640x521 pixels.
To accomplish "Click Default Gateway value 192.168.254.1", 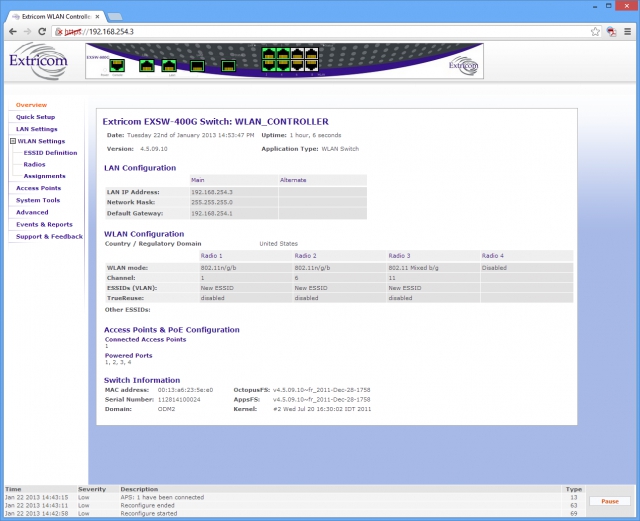I will tap(212, 213).
